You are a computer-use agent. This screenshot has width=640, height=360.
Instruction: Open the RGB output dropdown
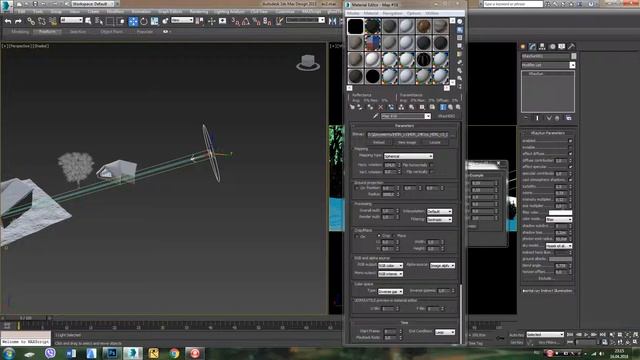(391, 265)
